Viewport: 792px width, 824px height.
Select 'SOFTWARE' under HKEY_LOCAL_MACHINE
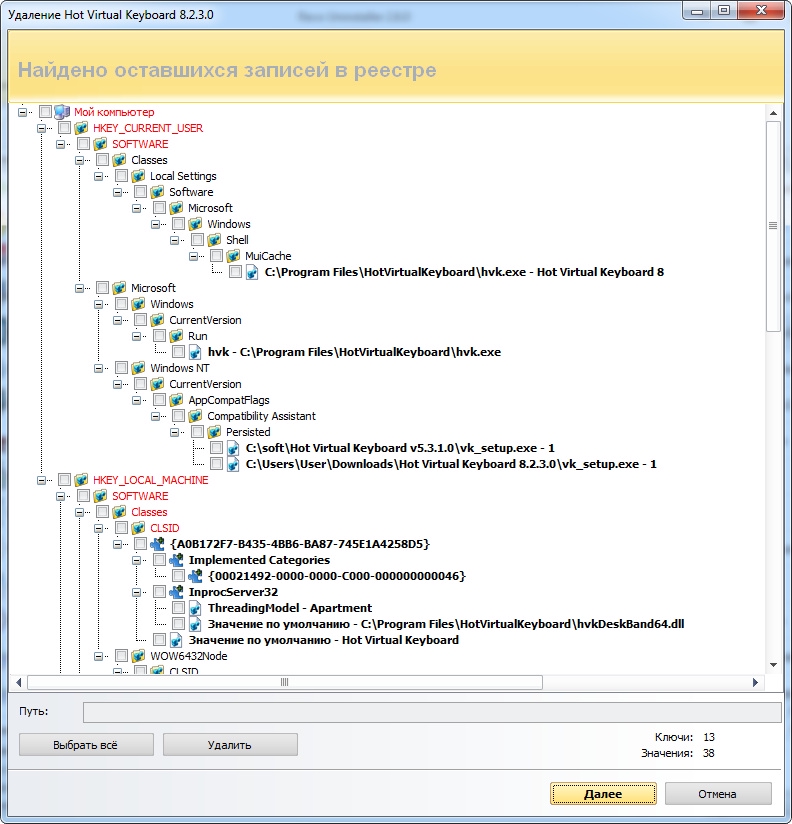140,496
